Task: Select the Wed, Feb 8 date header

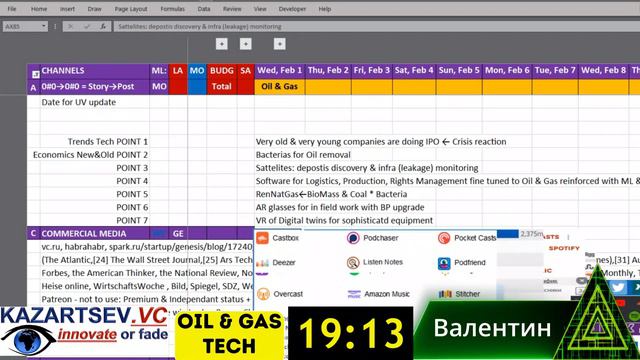Action: pos(603,70)
